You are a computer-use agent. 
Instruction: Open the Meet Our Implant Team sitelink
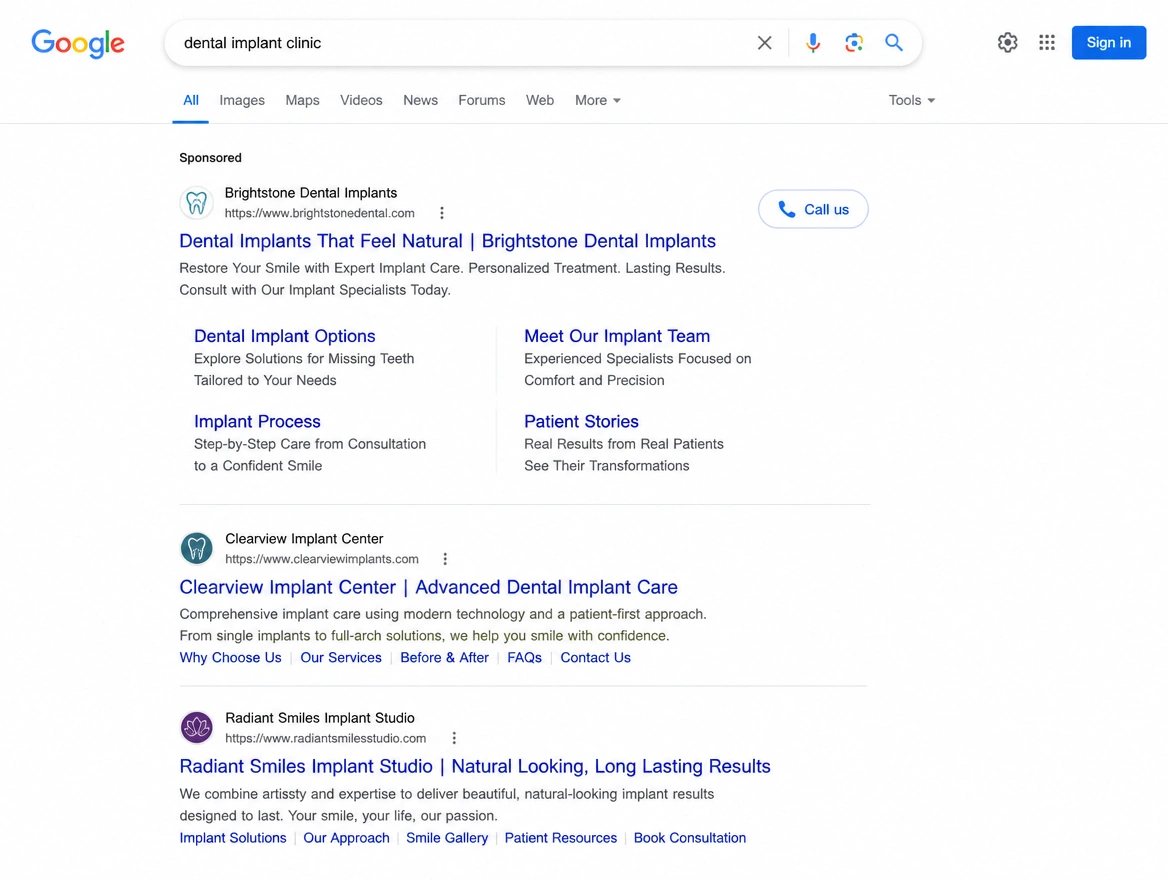(x=617, y=336)
